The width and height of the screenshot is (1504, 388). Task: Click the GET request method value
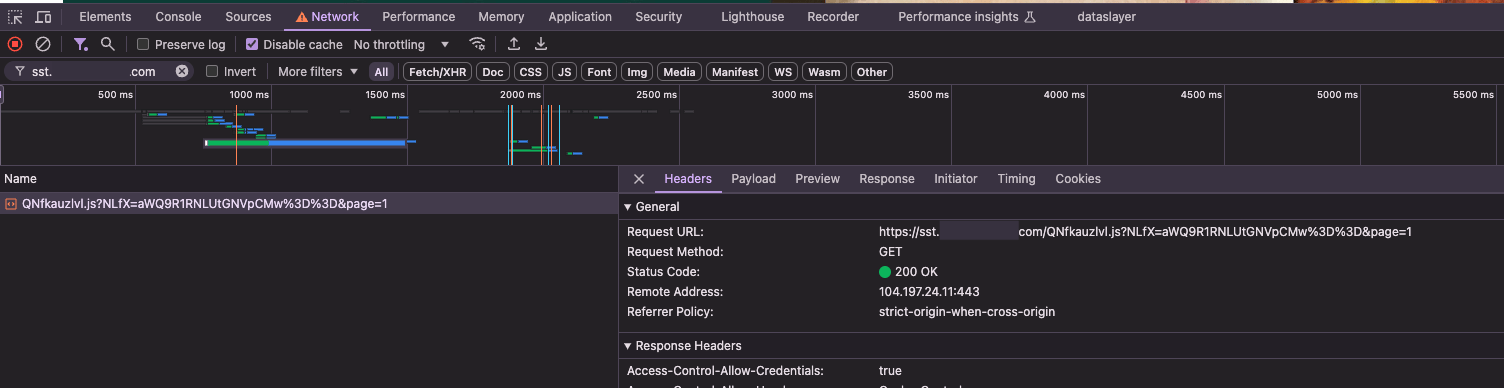click(x=890, y=252)
